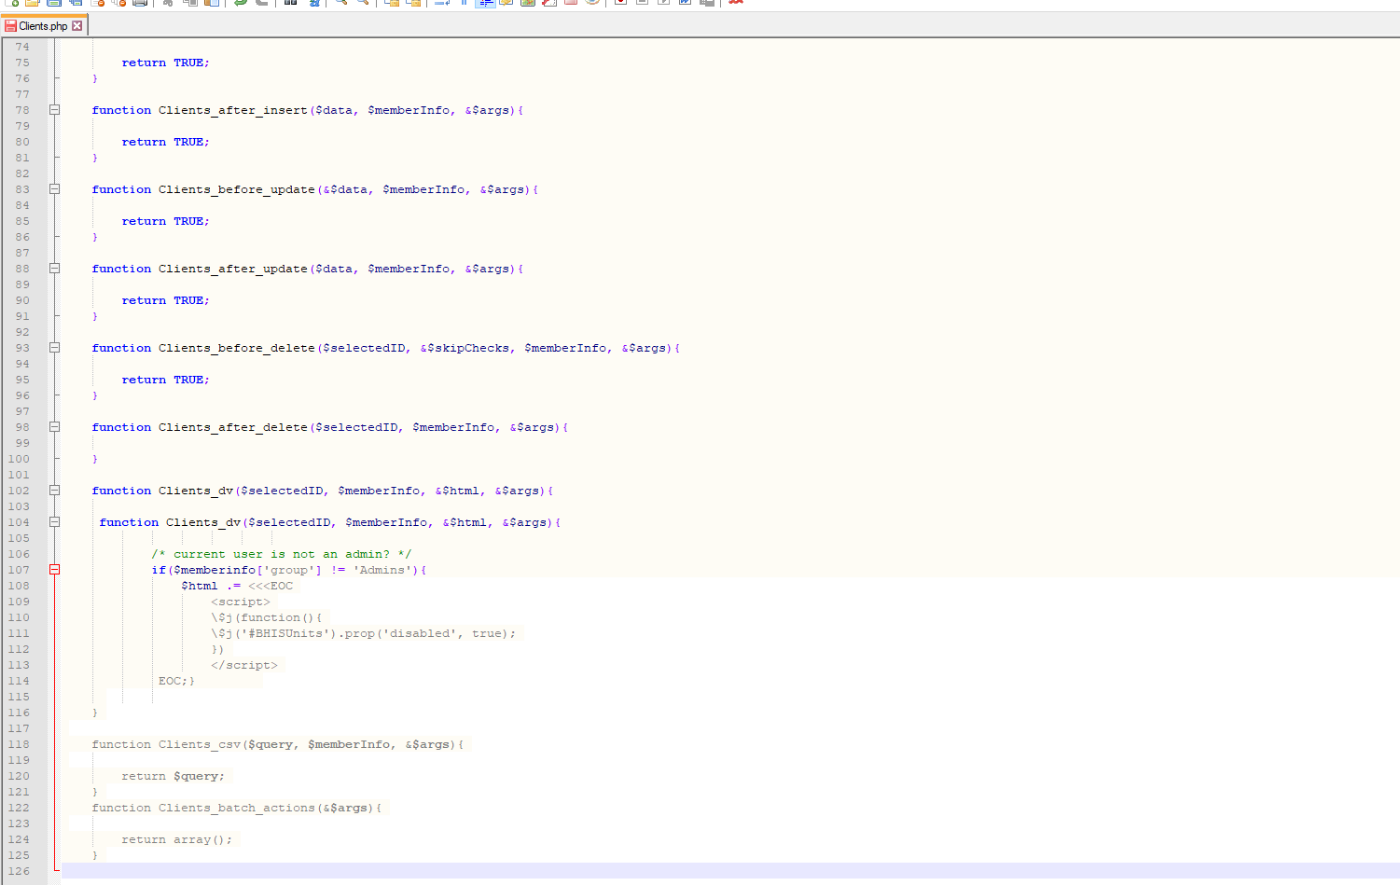Place cursor in Clients_batch_actions function name

[236, 808]
